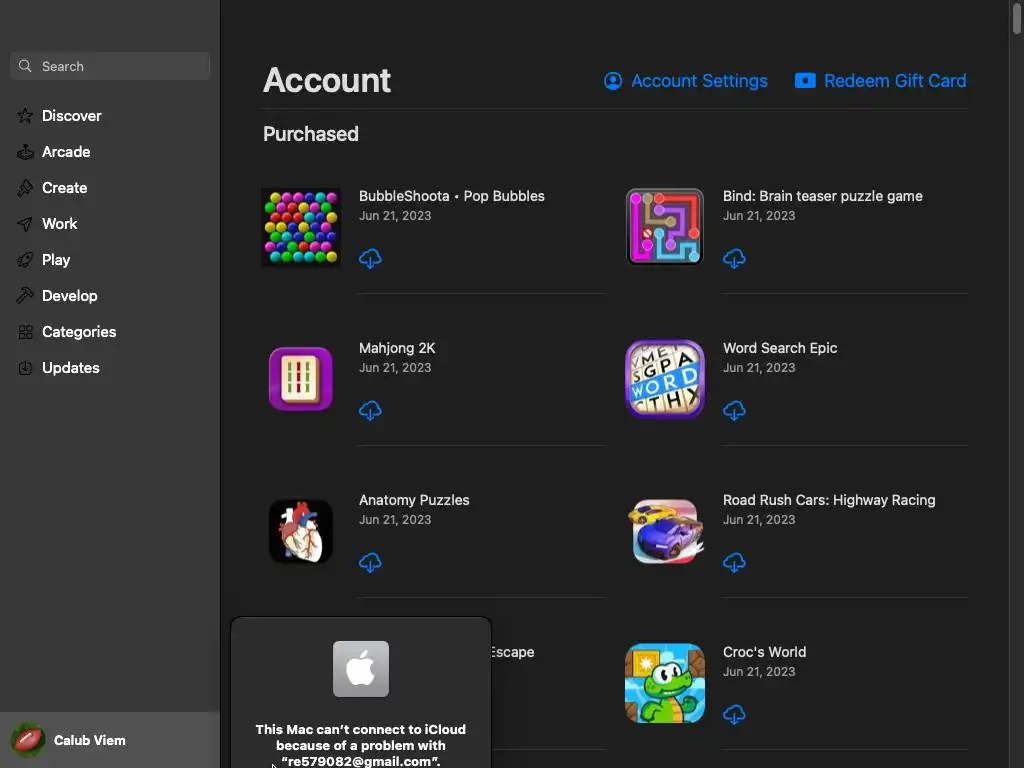Click the Develop hammer icon
This screenshot has width=1024, height=768.
(x=25, y=295)
